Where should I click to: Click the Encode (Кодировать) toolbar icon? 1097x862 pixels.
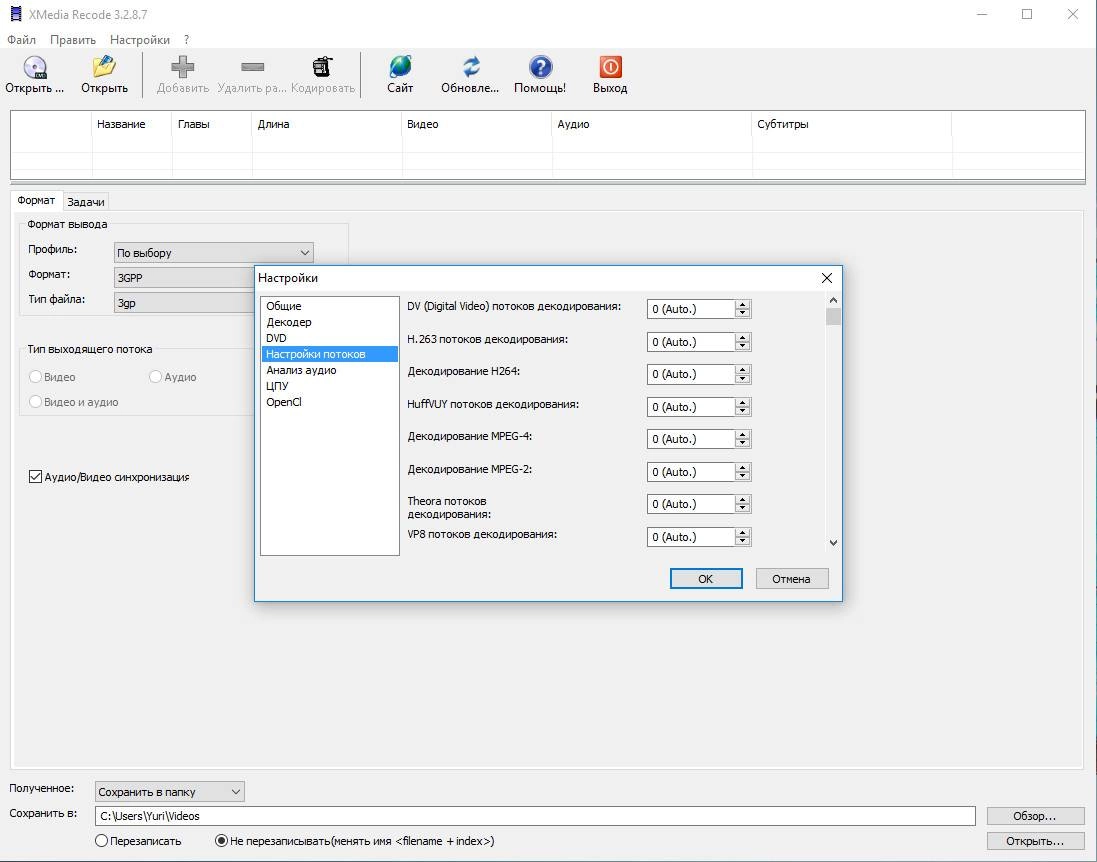pyautogui.click(x=323, y=67)
